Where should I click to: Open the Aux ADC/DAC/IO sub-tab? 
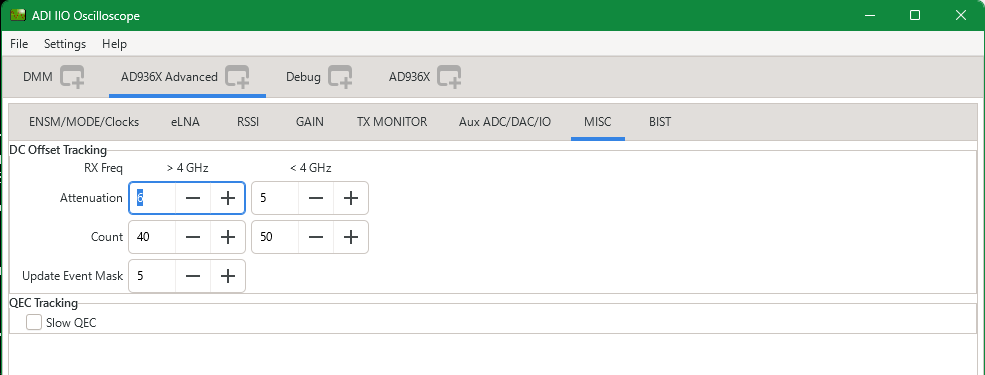(x=505, y=122)
